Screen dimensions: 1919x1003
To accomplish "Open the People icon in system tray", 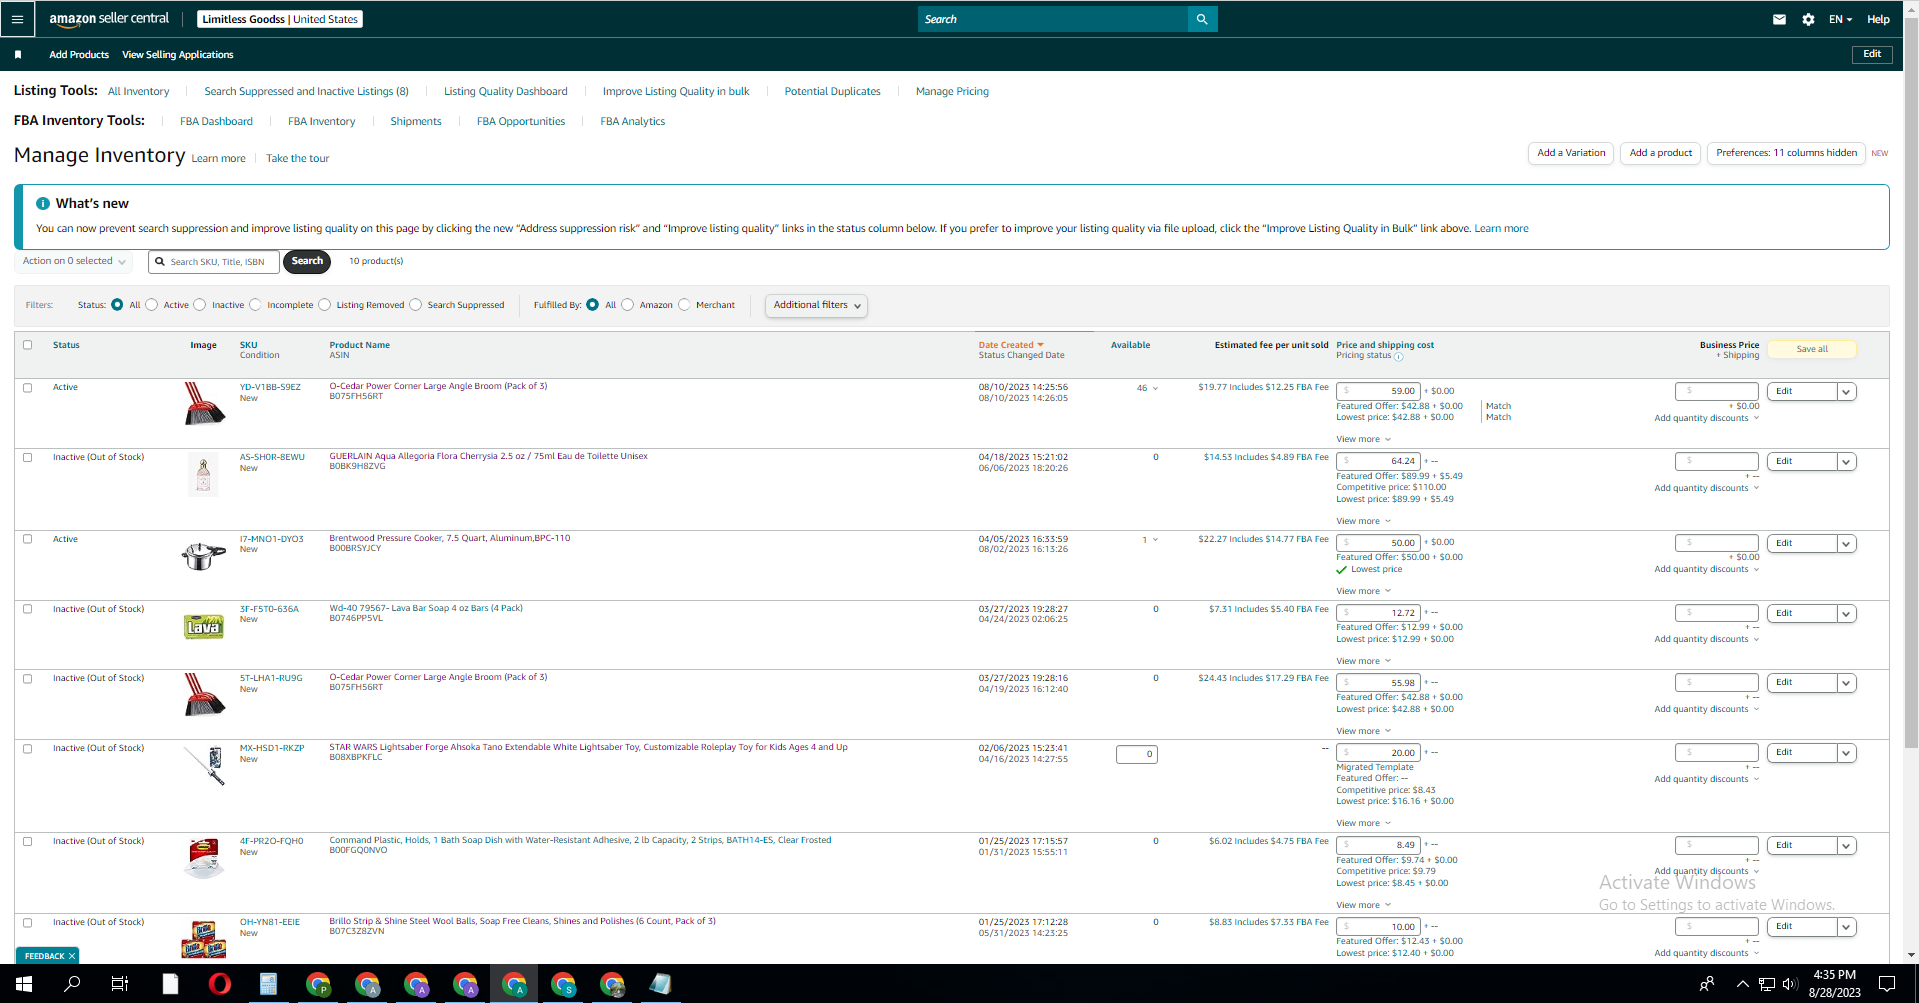I will (x=1707, y=984).
